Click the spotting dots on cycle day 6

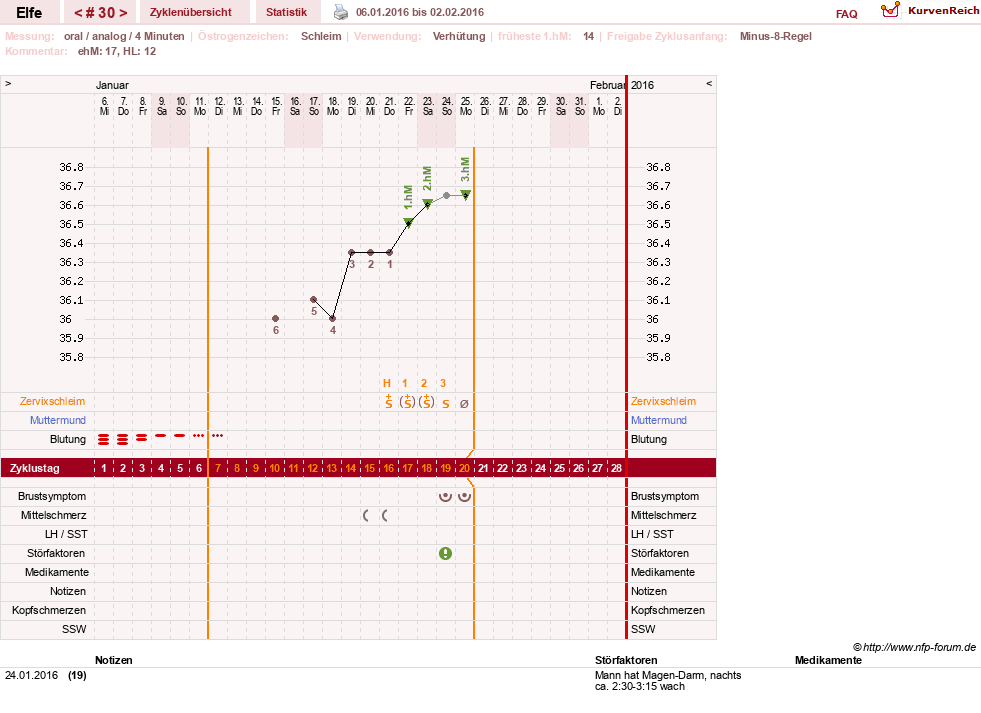(199, 435)
